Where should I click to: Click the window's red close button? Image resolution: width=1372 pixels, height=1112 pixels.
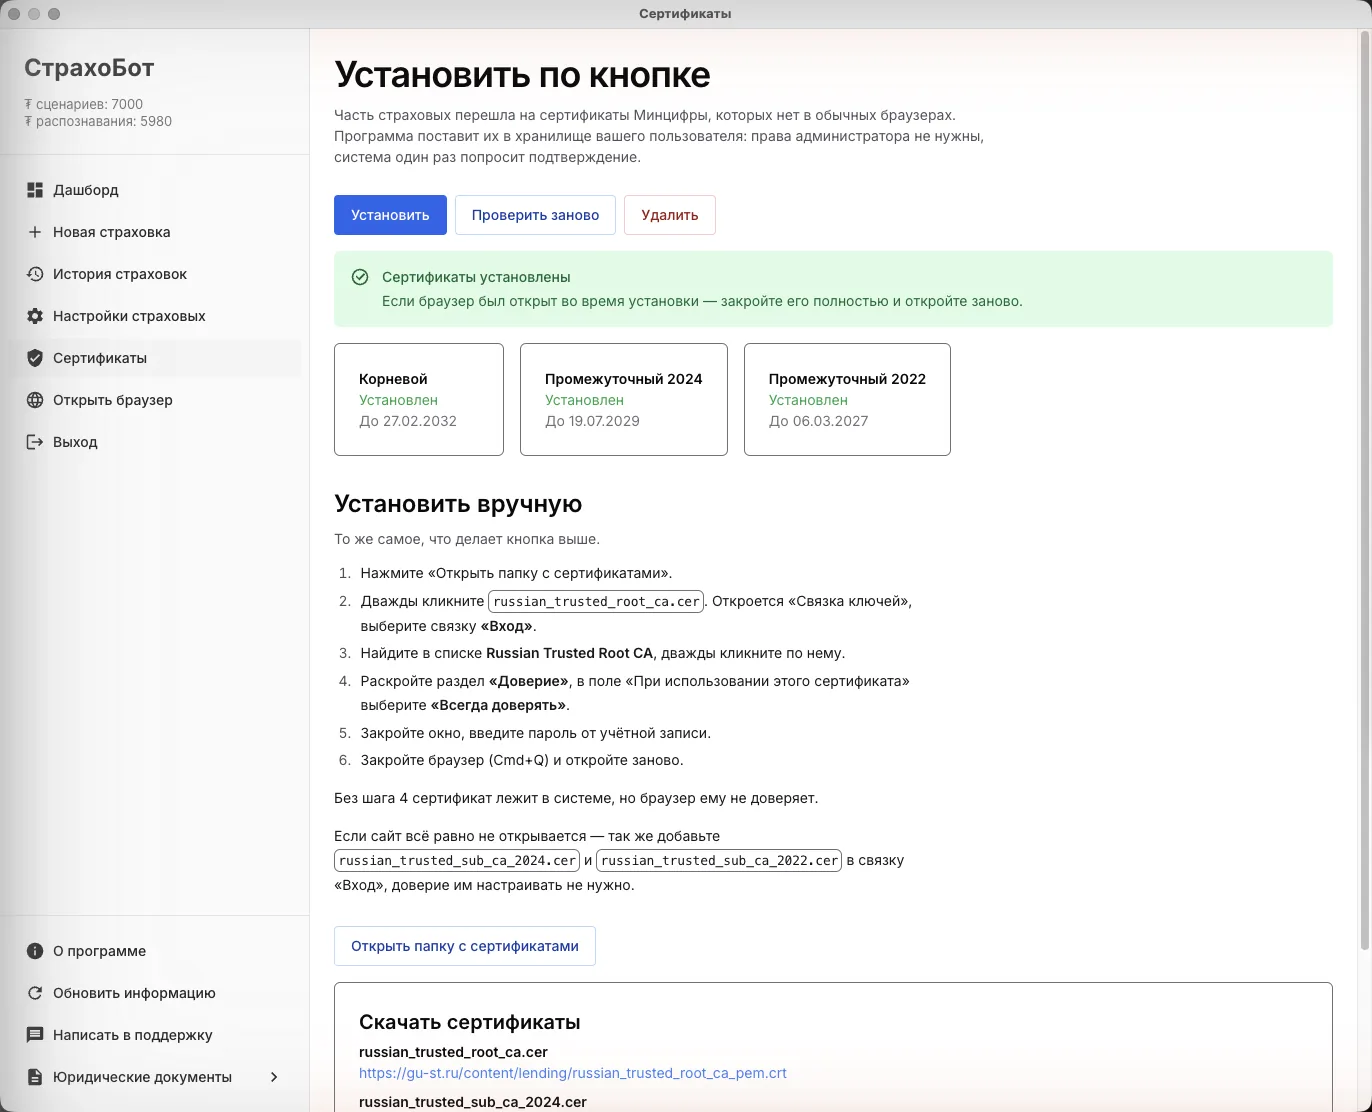(14, 14)
